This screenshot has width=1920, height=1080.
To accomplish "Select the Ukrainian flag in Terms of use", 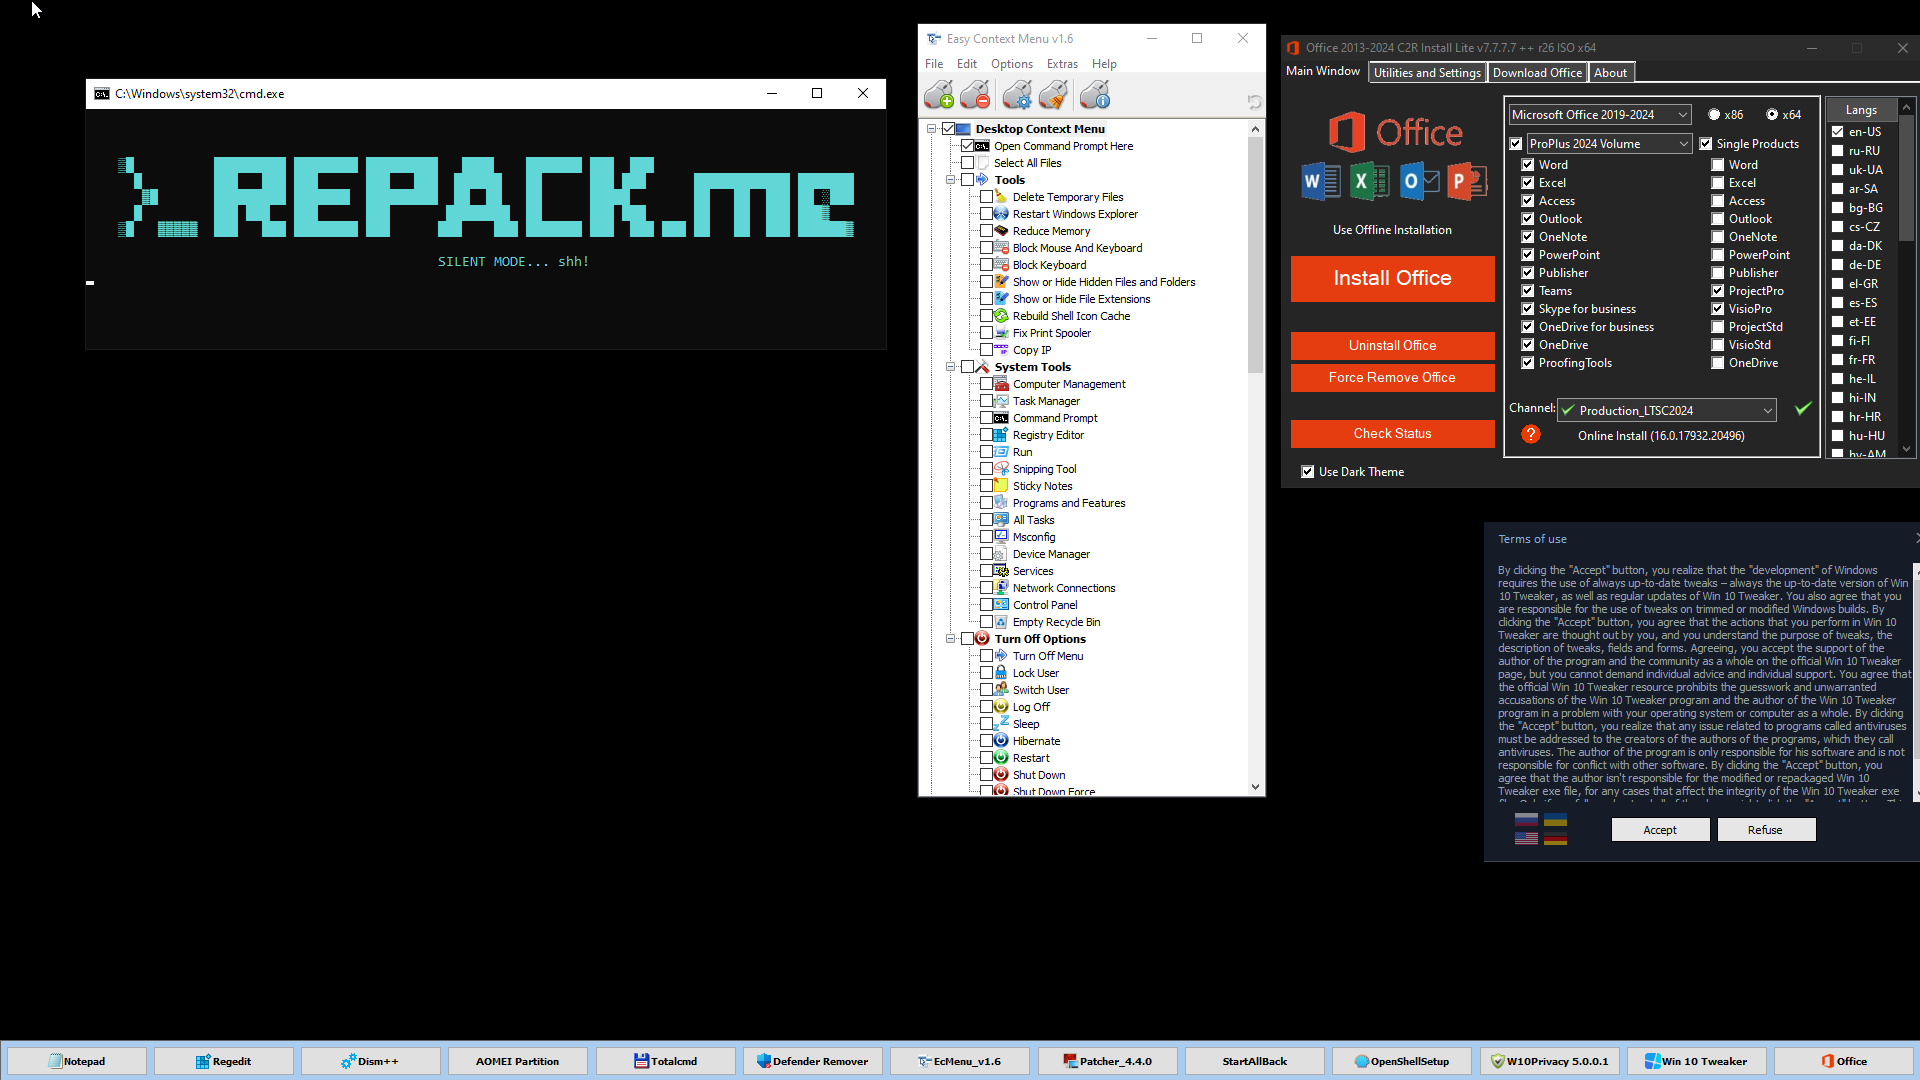I will 1555,820.
